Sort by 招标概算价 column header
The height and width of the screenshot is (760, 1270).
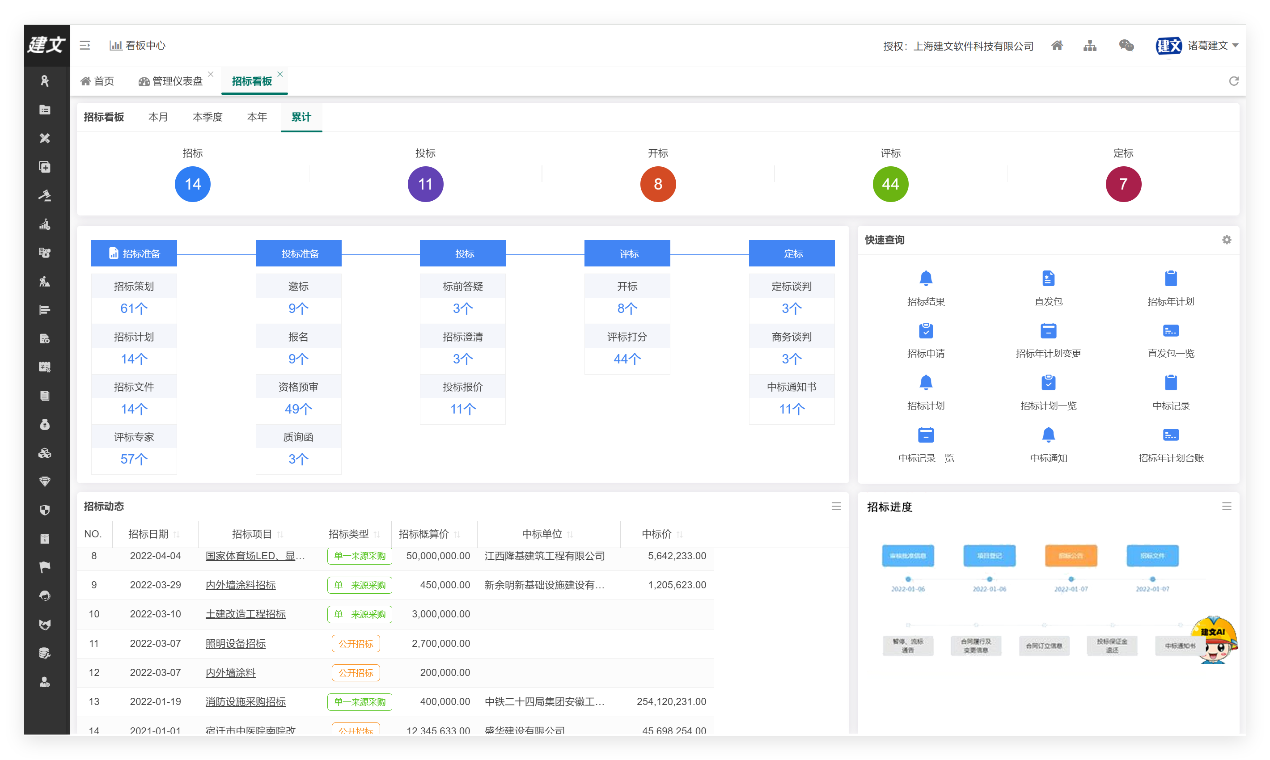[x=430, y=534]
